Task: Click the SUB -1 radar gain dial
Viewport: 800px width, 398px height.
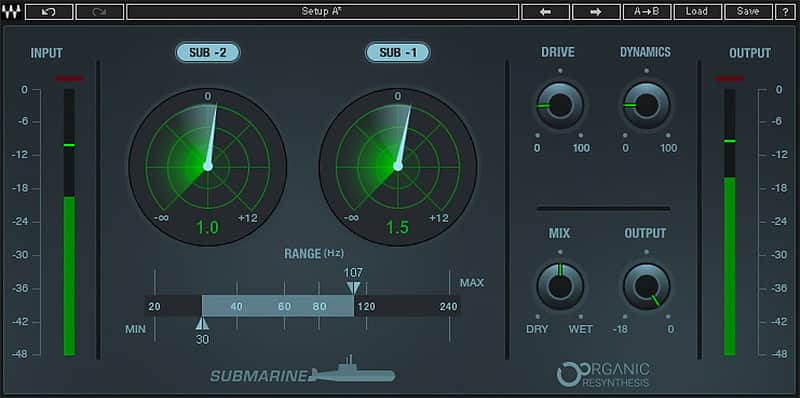Action: pyautogui.click(x=398, y=166)
